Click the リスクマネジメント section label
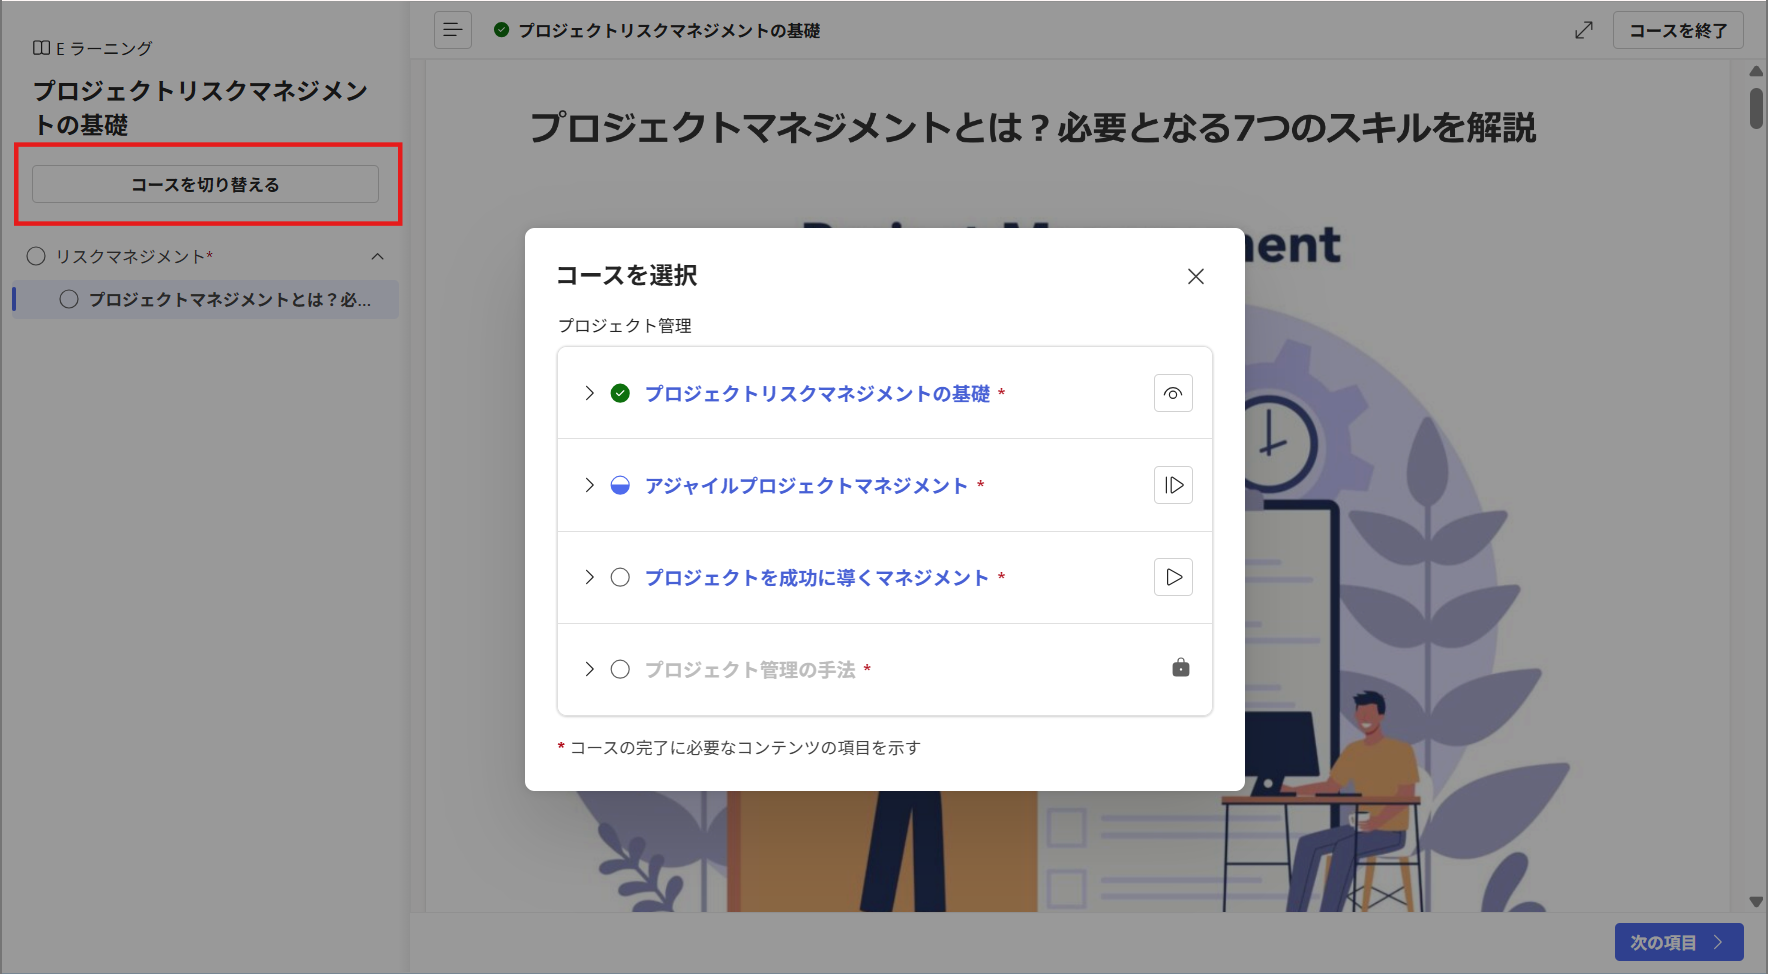This screenshot has width=1768, height=974. (131, 257)
